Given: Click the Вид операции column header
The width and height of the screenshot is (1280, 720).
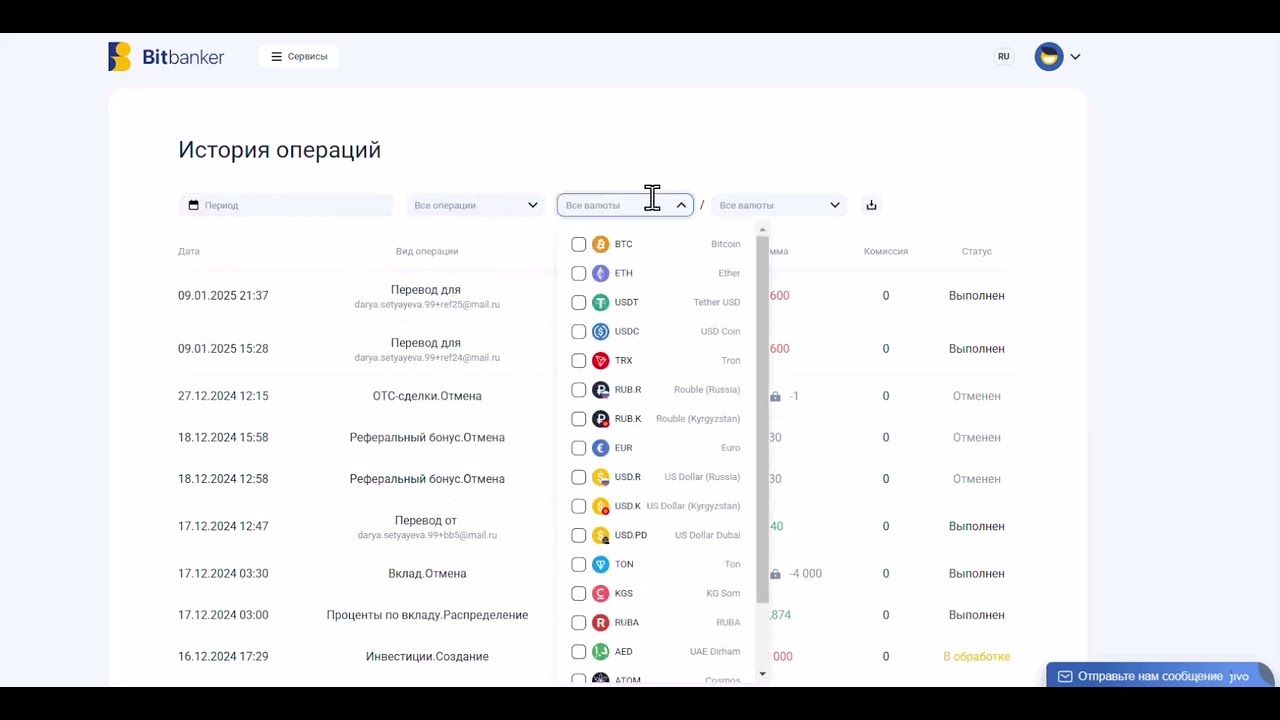Looking at the screenshot, I should 427,251.
